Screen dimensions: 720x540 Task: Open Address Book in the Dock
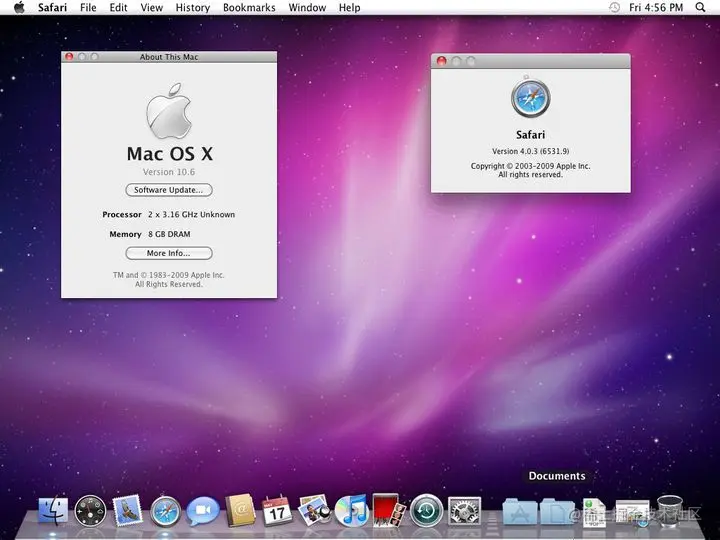coord(240,510)
